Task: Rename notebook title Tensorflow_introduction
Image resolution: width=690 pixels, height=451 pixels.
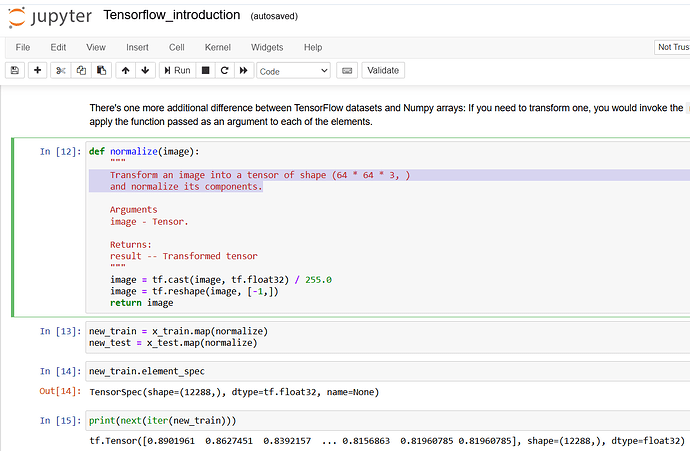Action: coord(172,15)
